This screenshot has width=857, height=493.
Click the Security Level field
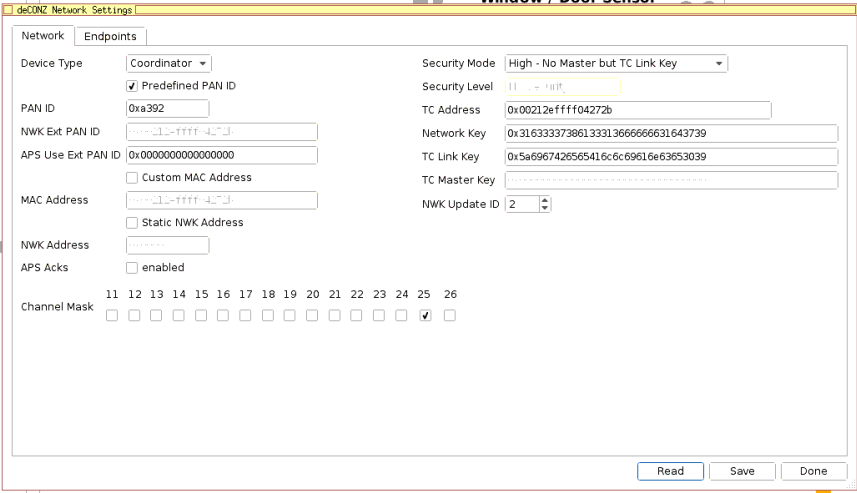pyautogui.click(x=562, y=86)
